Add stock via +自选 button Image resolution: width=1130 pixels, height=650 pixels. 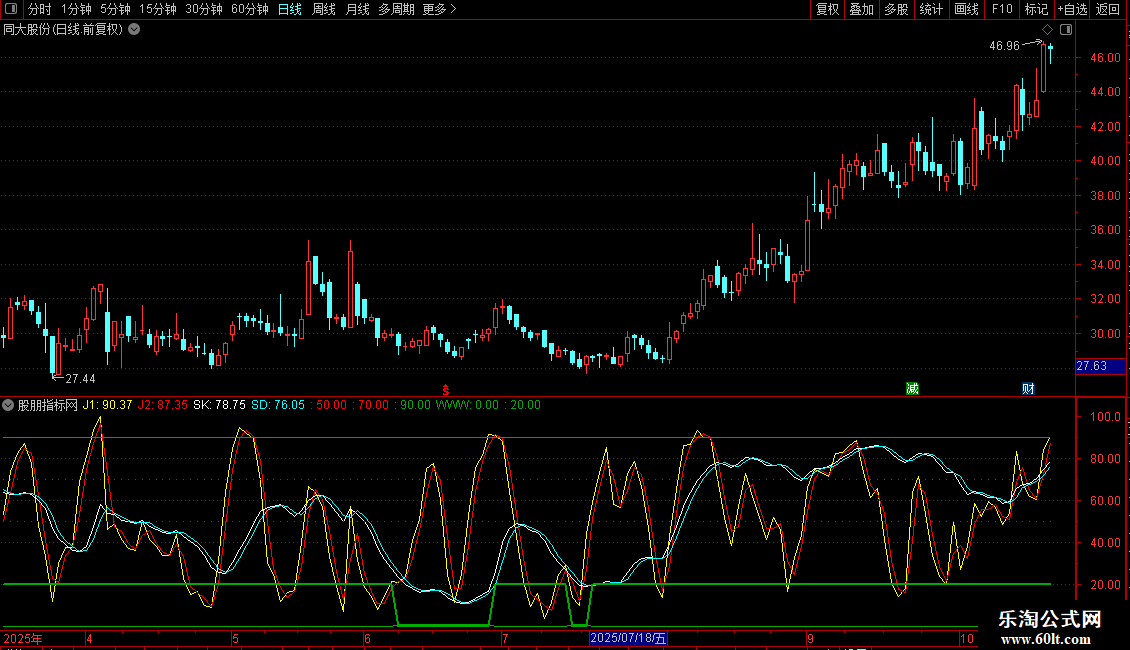pyautogui.click(x=1072, y=10)
